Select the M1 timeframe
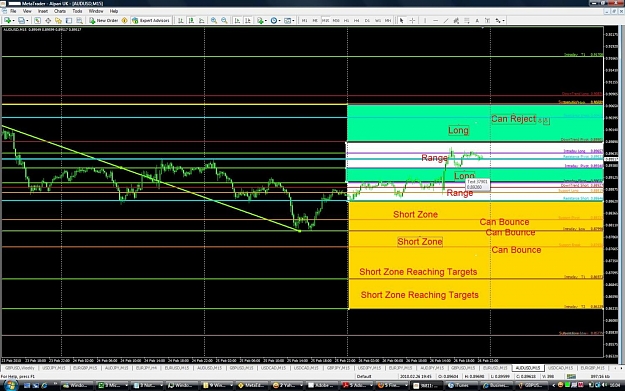Screen dimensions: 625x391 point(305,20)
